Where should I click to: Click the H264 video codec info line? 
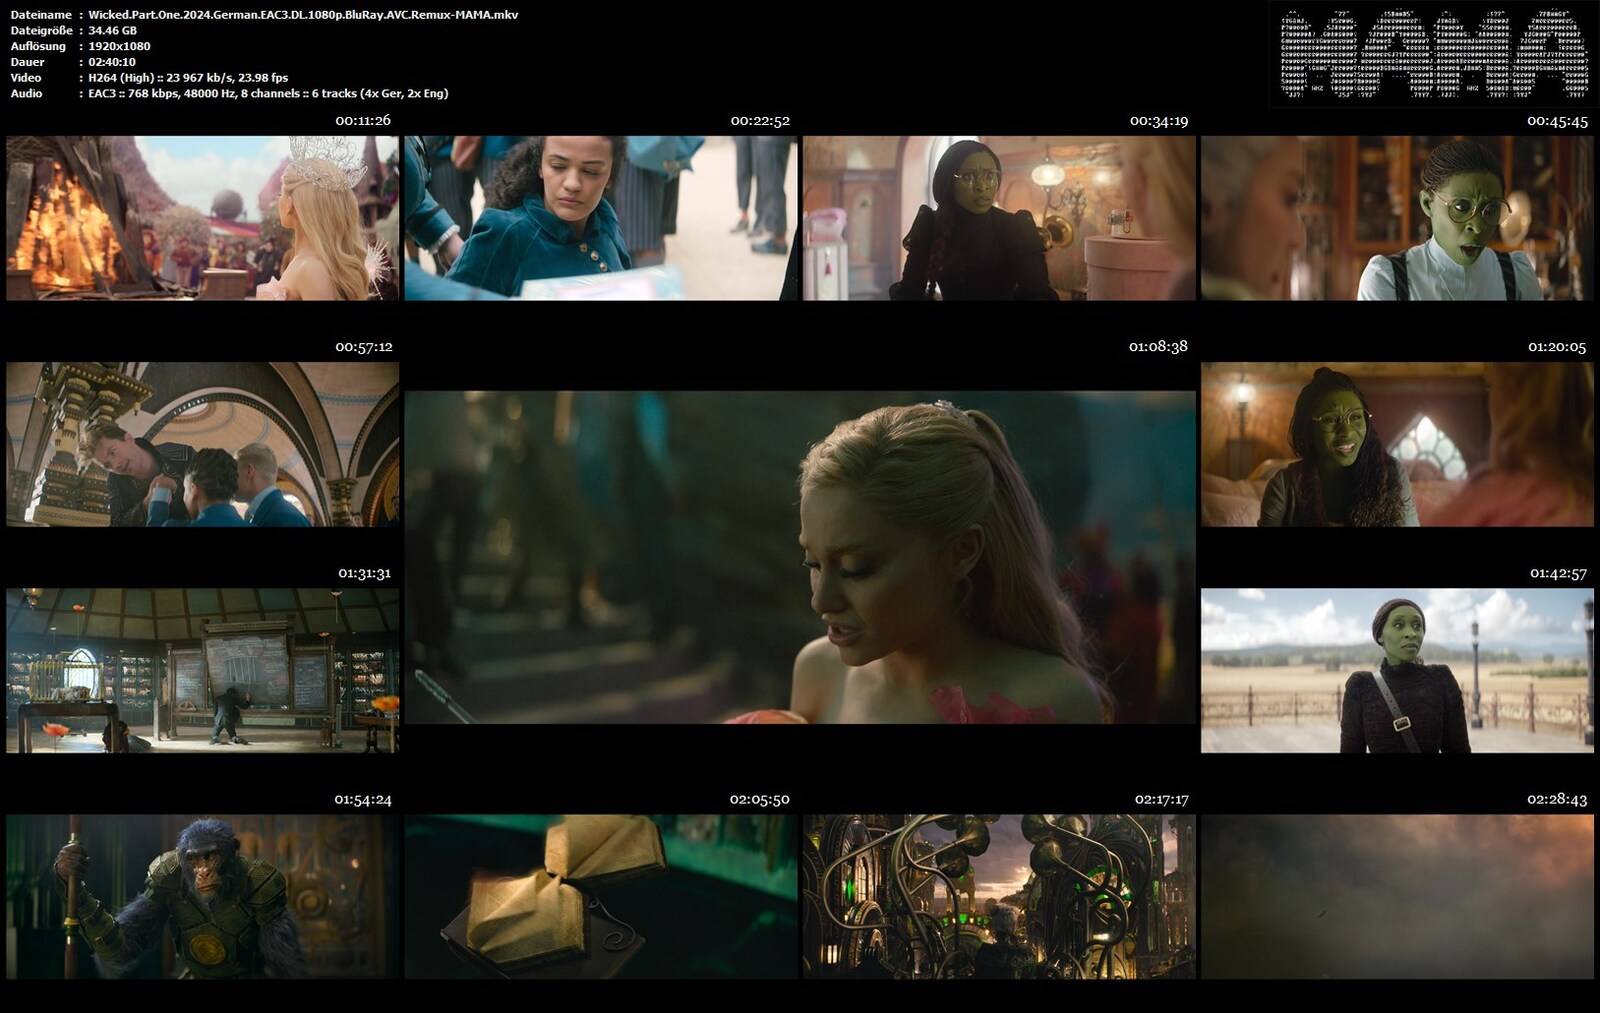pyautogui.click(x=188, y=77)
